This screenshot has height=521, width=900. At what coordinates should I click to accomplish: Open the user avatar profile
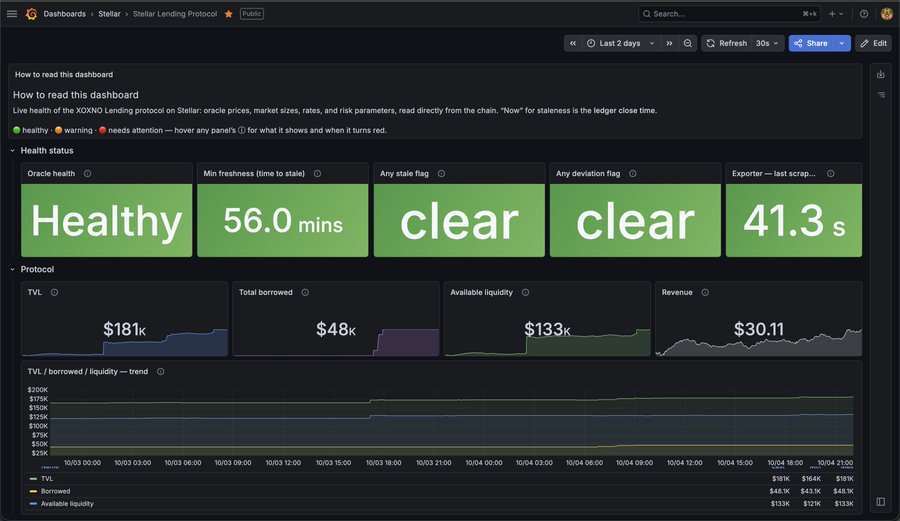[887, 14]
